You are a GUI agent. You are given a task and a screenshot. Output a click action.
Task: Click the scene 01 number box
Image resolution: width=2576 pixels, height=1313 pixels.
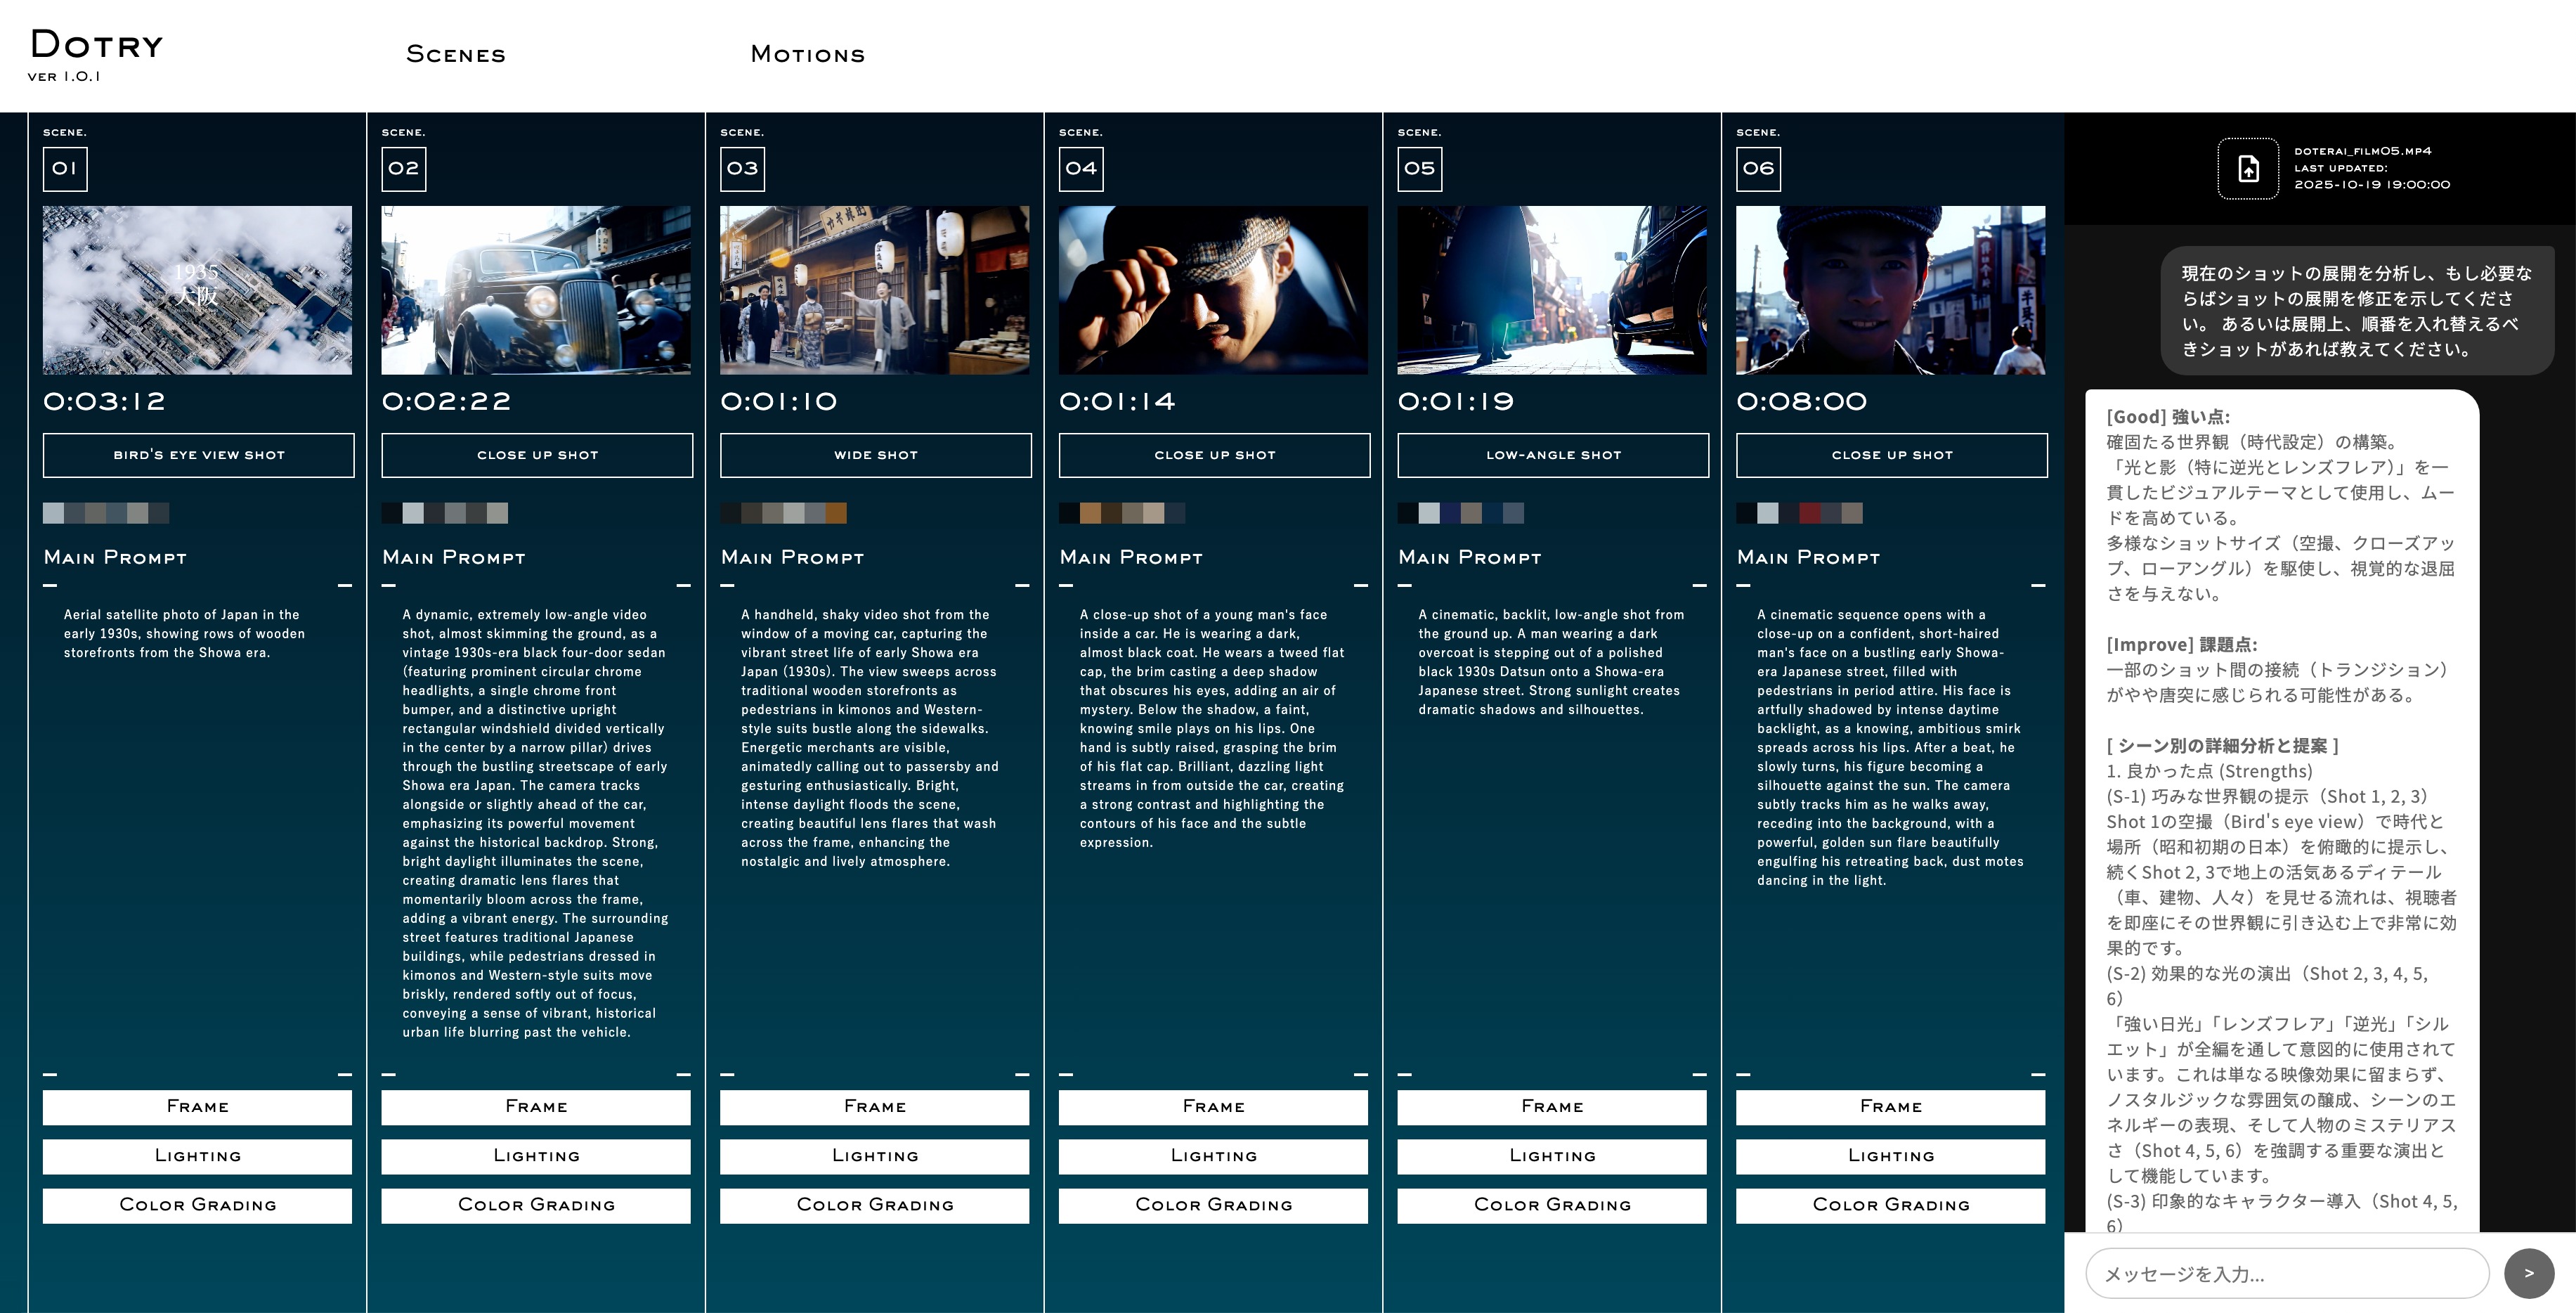[x=65, y=168]
